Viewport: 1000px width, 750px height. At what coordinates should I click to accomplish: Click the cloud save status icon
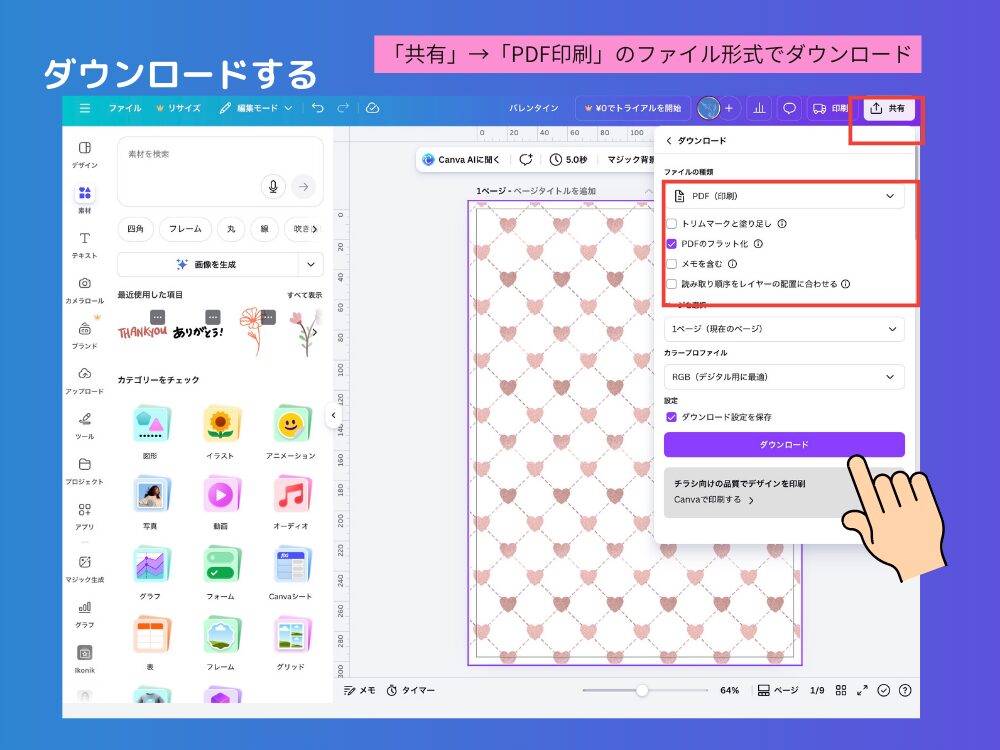(x=372, y=108)
